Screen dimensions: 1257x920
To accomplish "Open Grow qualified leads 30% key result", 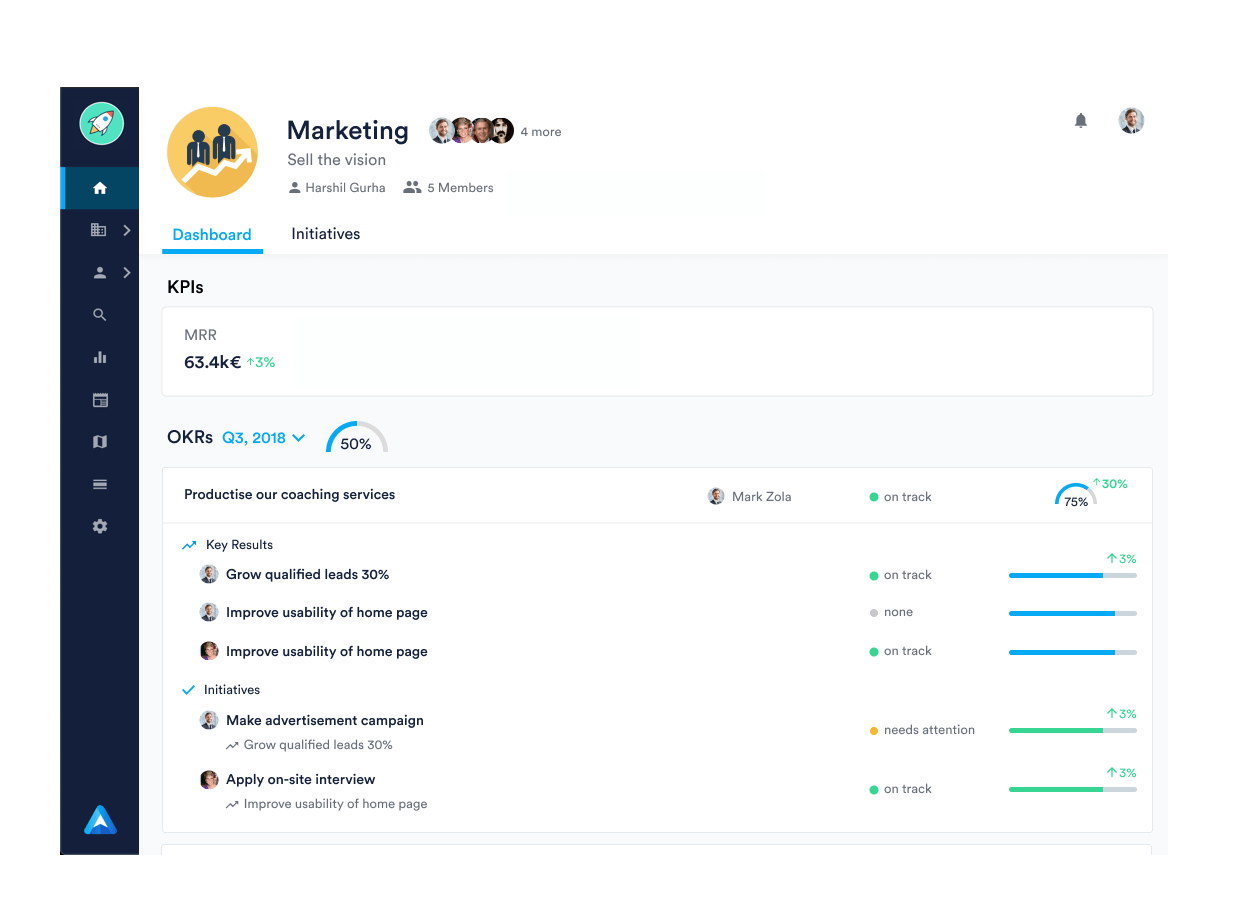I will coord(308,574).
